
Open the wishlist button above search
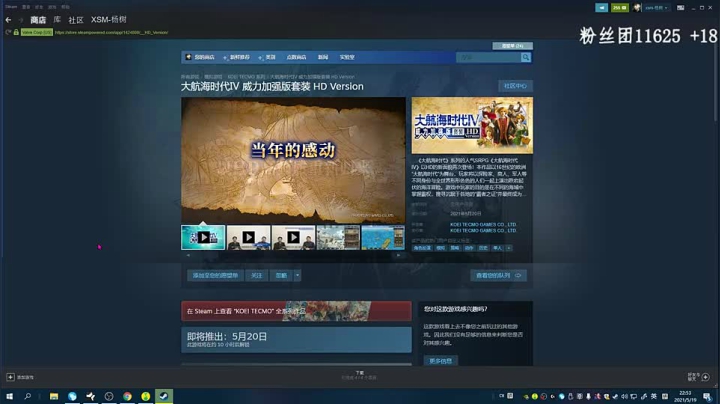point(512,46)
